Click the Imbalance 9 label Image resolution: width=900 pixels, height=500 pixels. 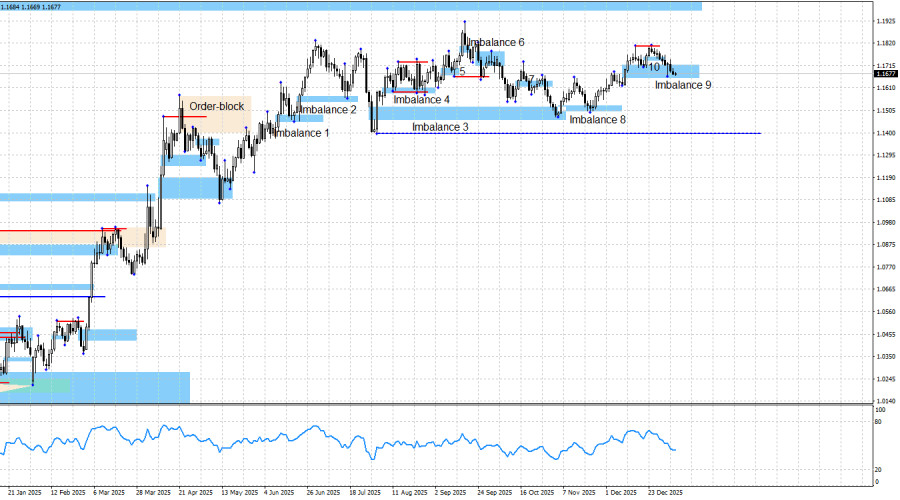683,86
